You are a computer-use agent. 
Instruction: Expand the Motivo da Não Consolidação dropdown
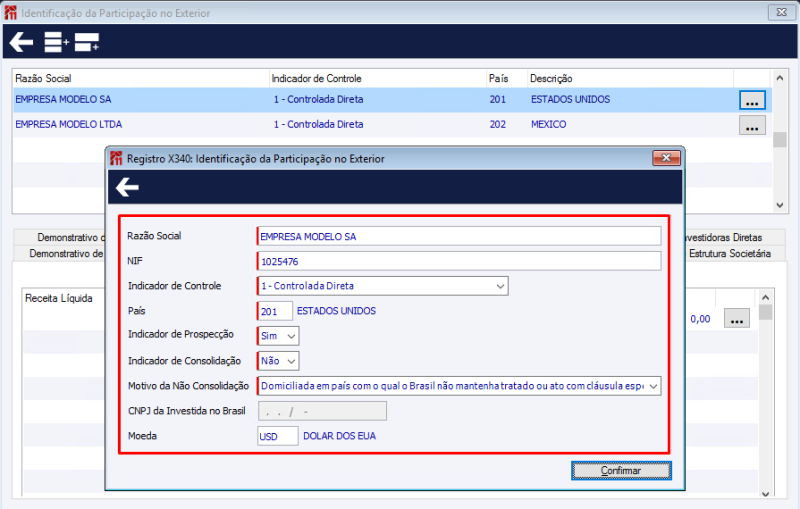[x=653, y=386]
